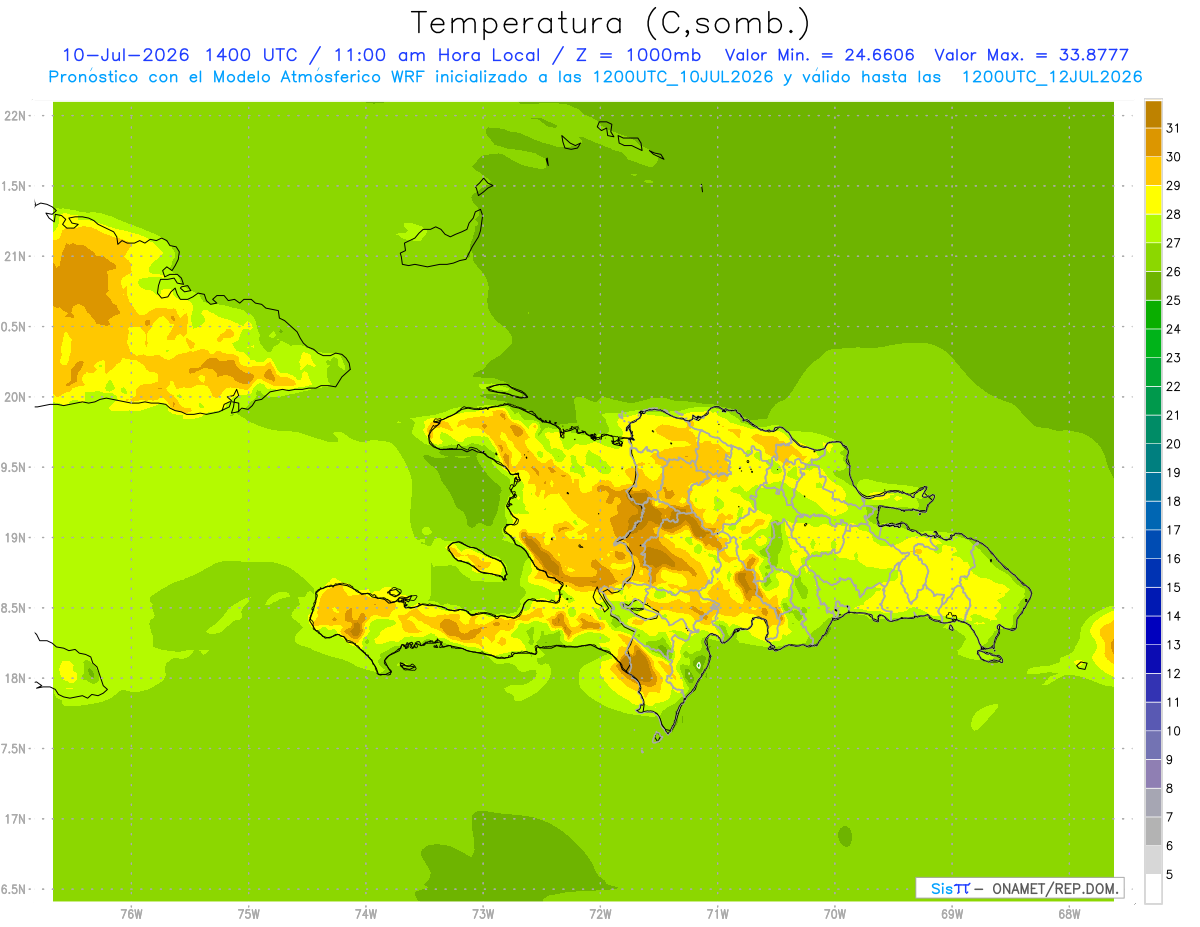1200x927 pixels.
Task: Click the '75W' longitude label
Action: (x=249, y=914)
